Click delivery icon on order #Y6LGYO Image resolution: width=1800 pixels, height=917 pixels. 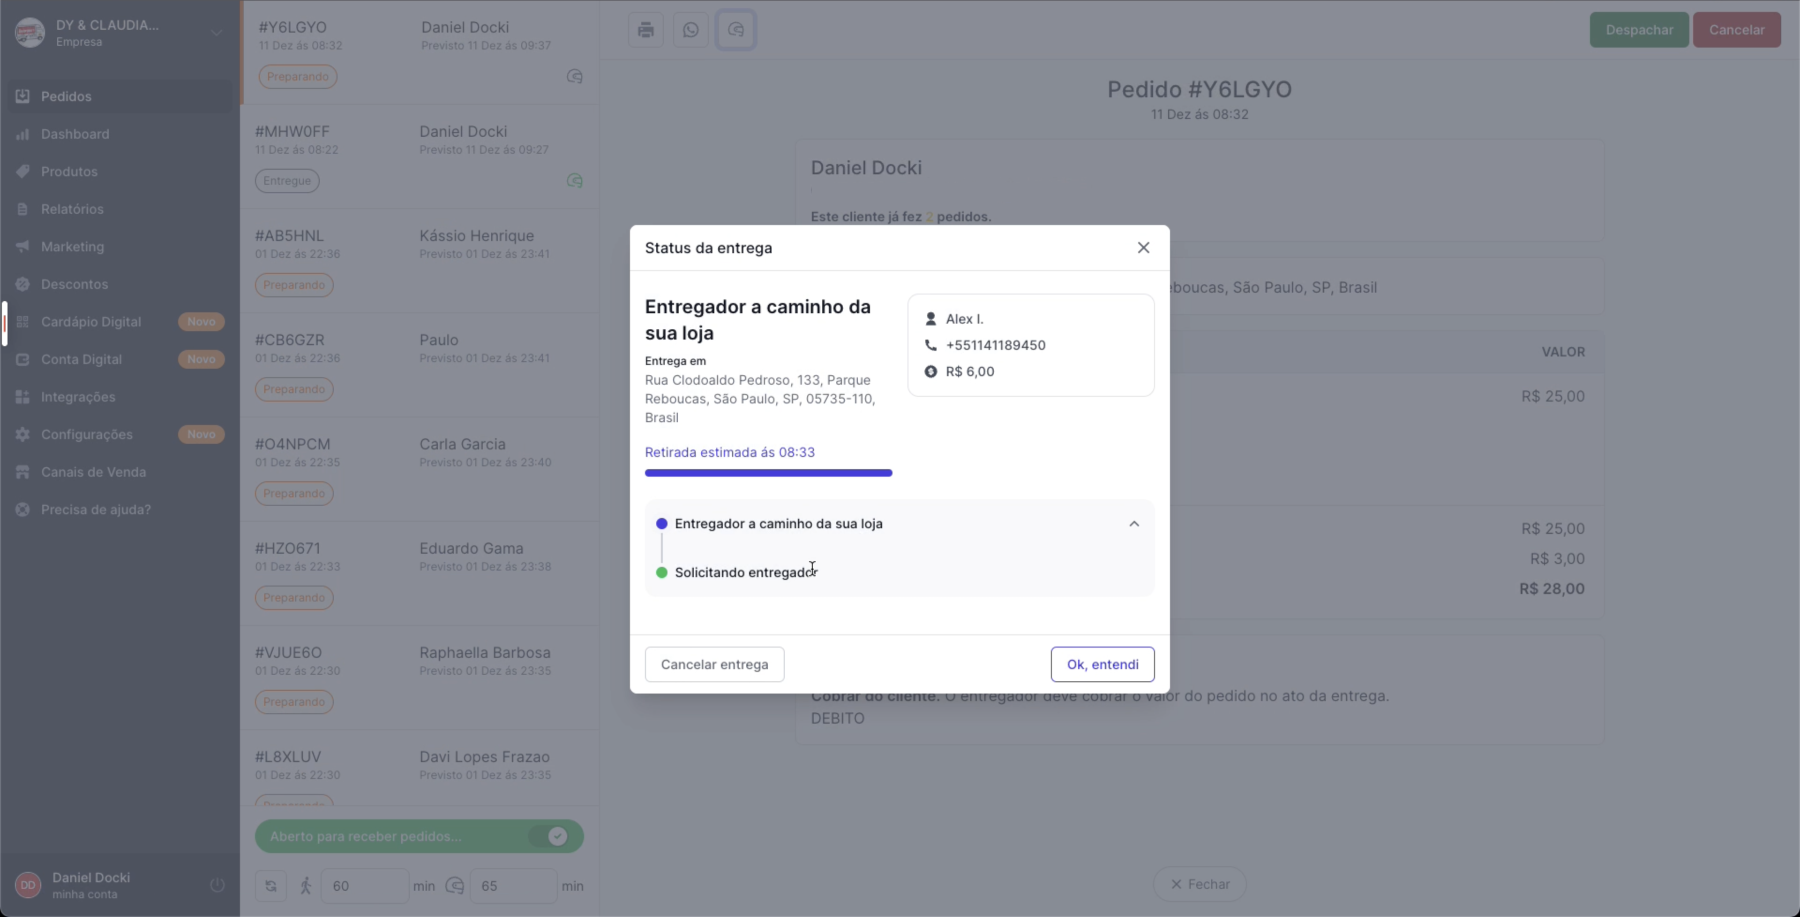(575, 77)
